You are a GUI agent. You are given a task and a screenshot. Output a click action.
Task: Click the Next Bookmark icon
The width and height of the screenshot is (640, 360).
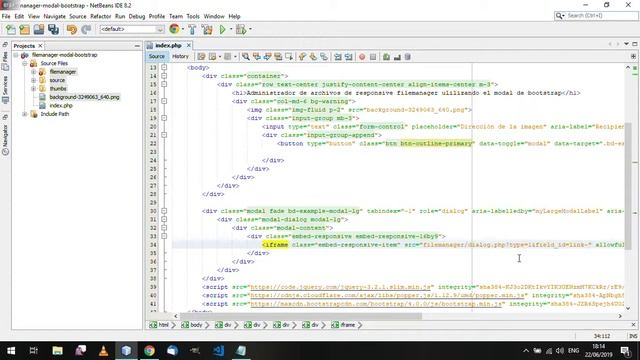(x=313, y=57)
